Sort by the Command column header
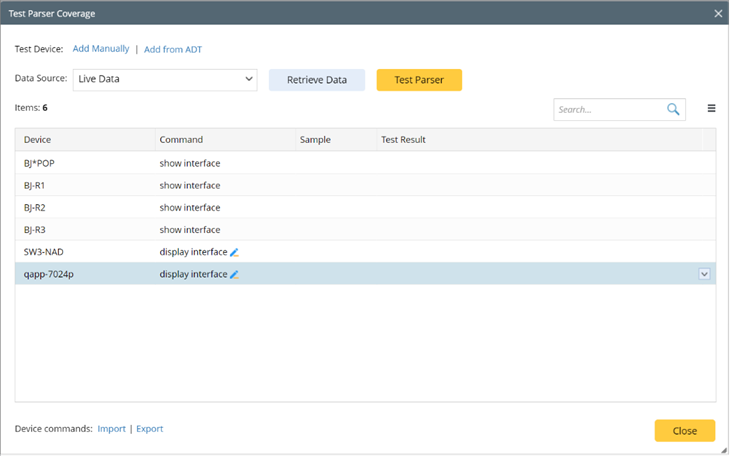The width and height of the screenshot is (731, 457). point(181,140)
